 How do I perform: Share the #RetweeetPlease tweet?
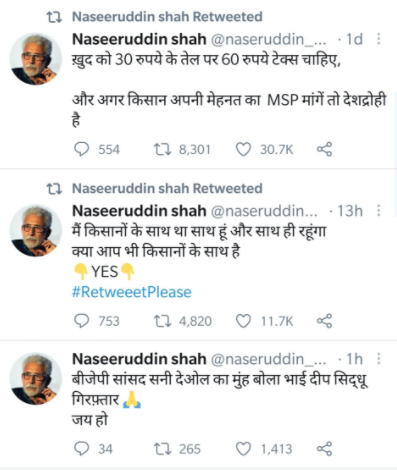(324, 321)
